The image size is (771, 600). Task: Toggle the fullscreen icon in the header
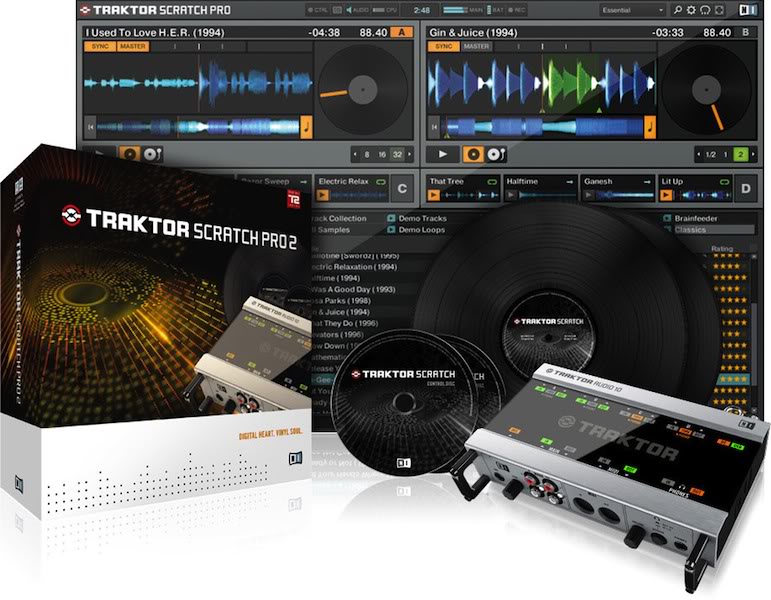(x=719, y=10)
